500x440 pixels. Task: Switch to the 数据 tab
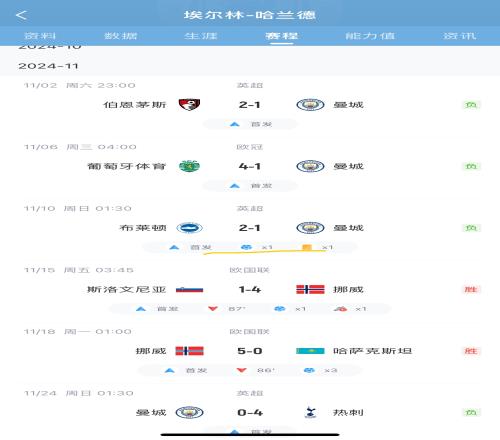(x=121, y=36)
